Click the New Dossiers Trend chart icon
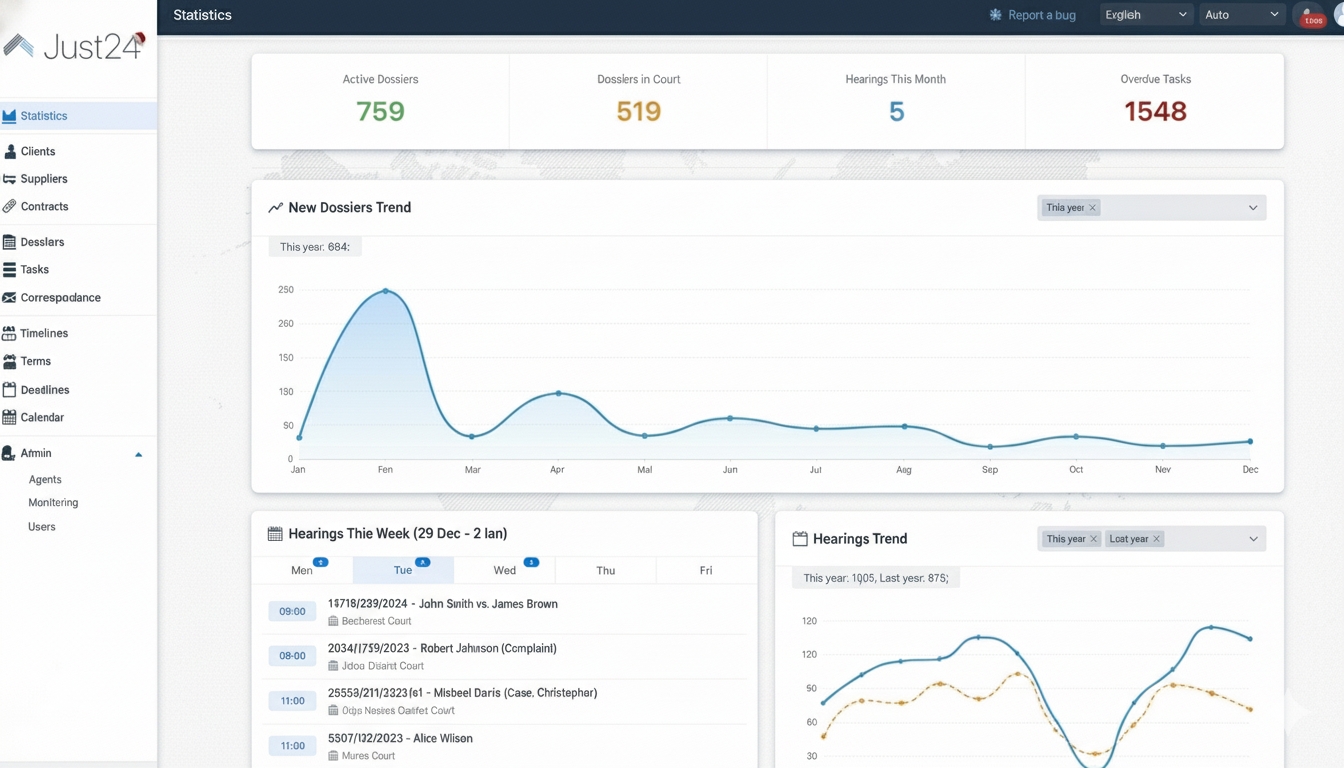The height and width of the screenshot is (768, 1344). point(276,207)
